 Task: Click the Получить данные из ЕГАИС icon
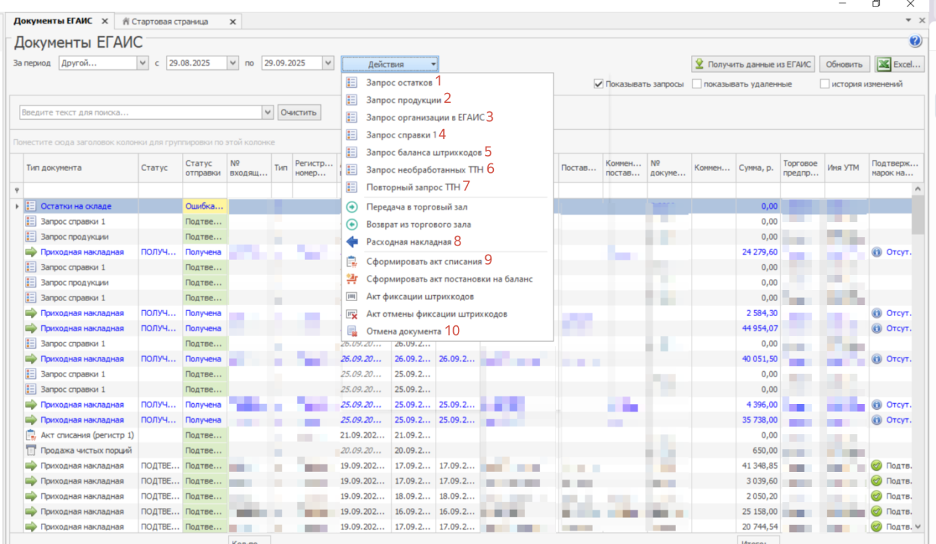click(x=699, y=64)
